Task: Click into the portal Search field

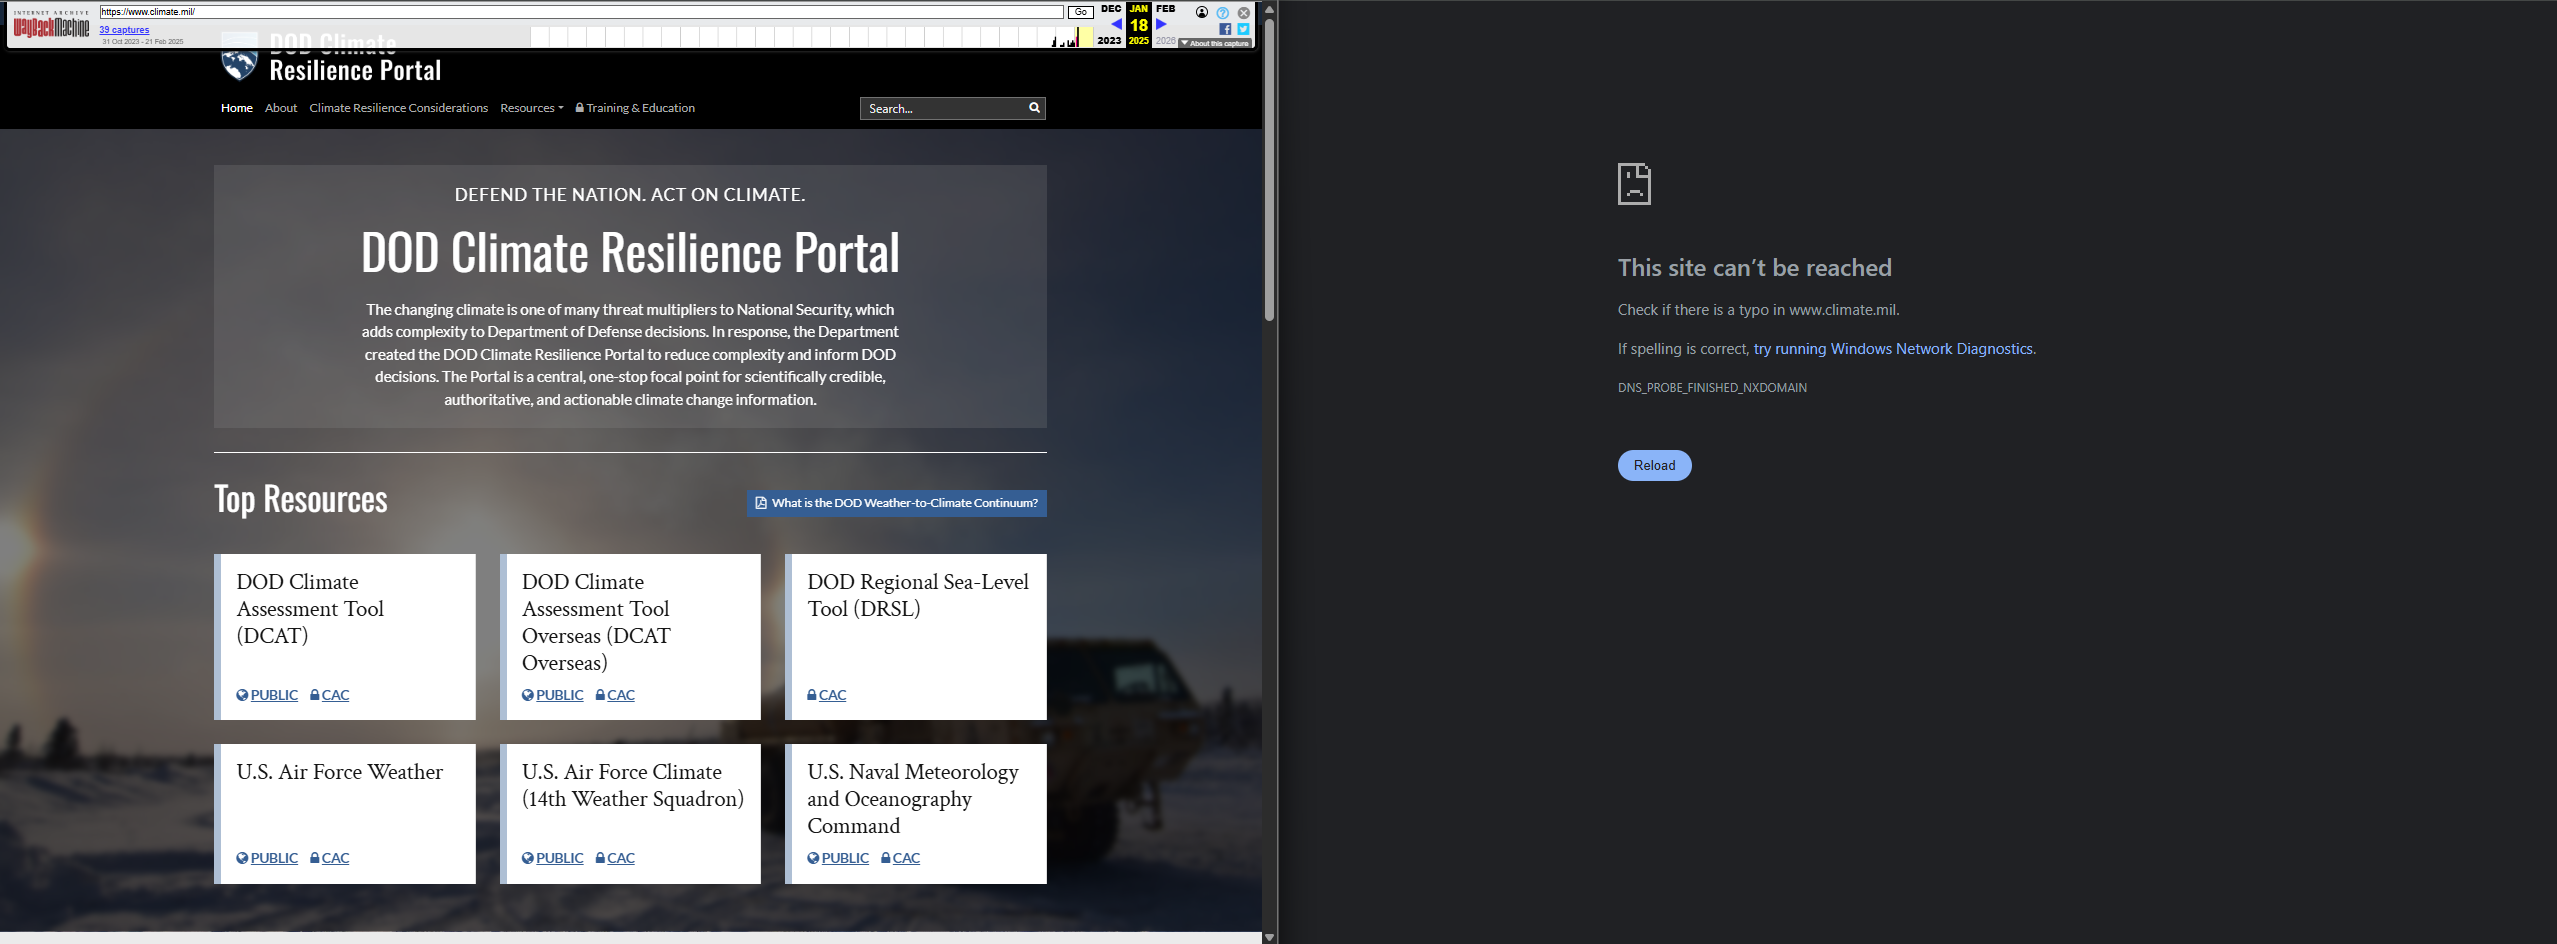Action: pos(942,108)
